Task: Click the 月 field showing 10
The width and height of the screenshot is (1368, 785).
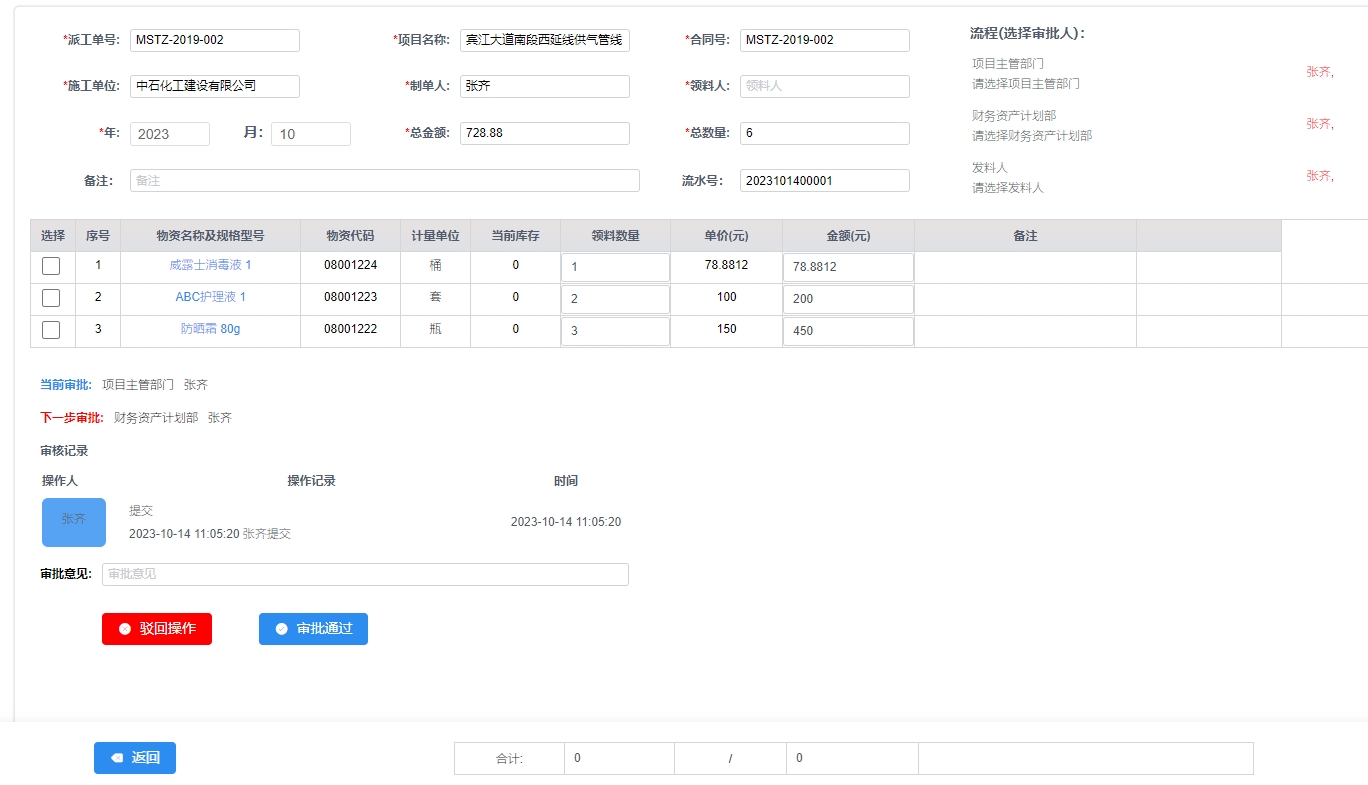Action: click(x=310, y=134)
